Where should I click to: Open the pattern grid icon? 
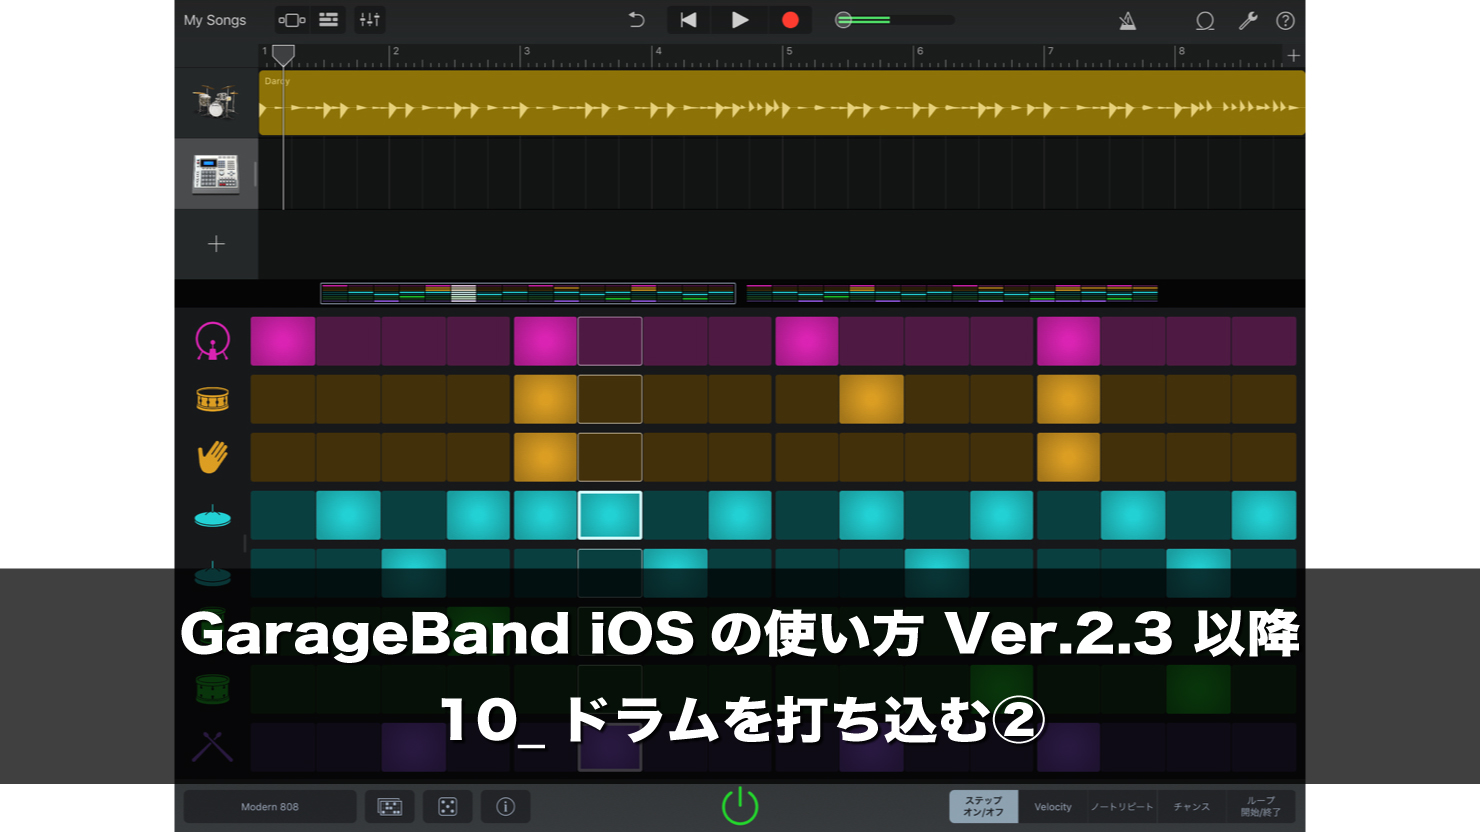click(x=390, y=806)
